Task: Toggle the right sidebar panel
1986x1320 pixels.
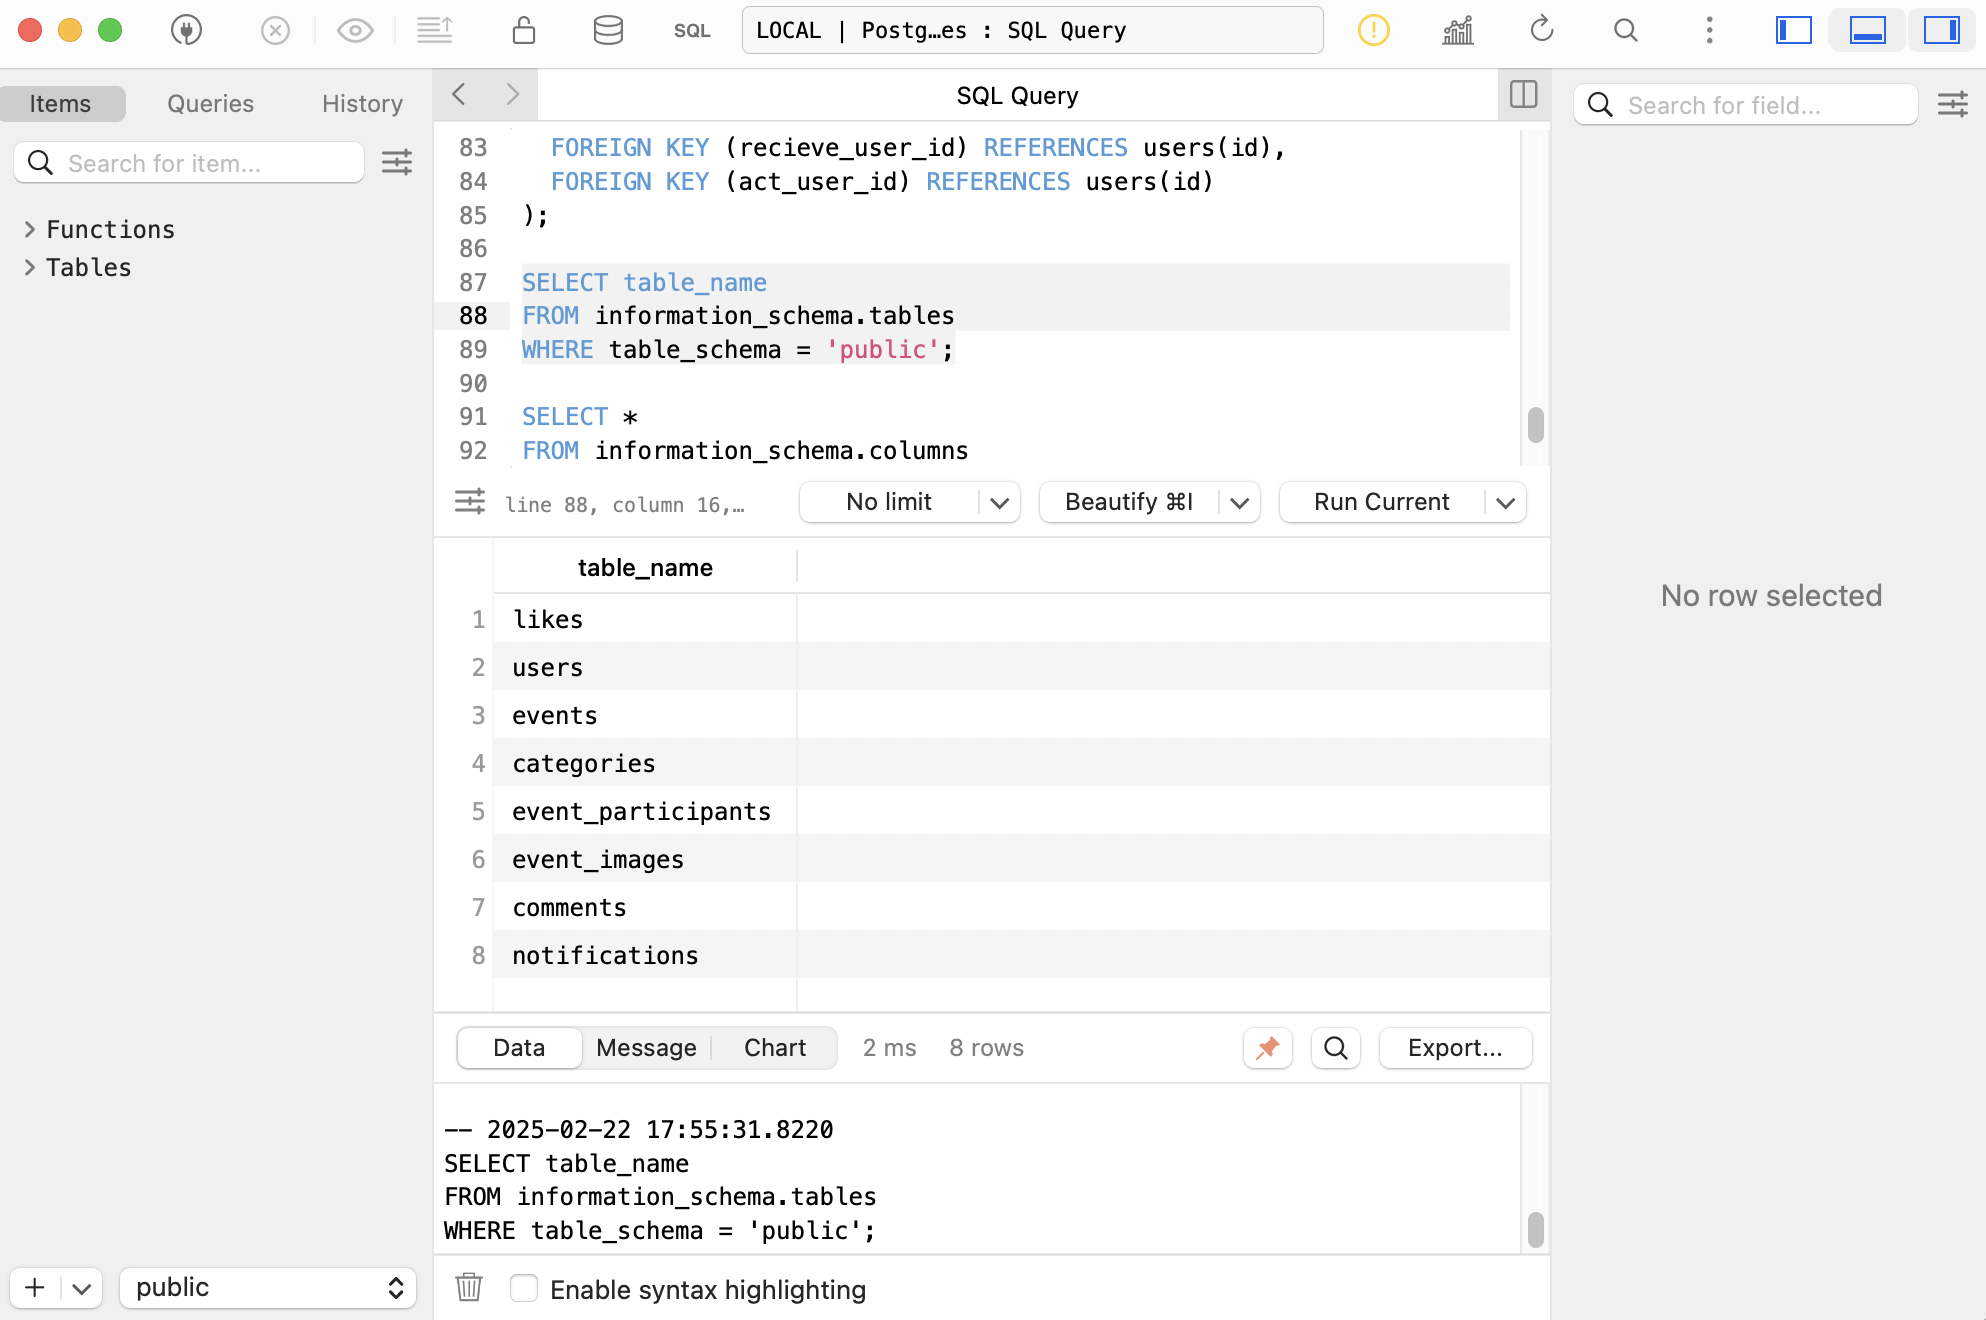Action: click(x=1941, y=30)
